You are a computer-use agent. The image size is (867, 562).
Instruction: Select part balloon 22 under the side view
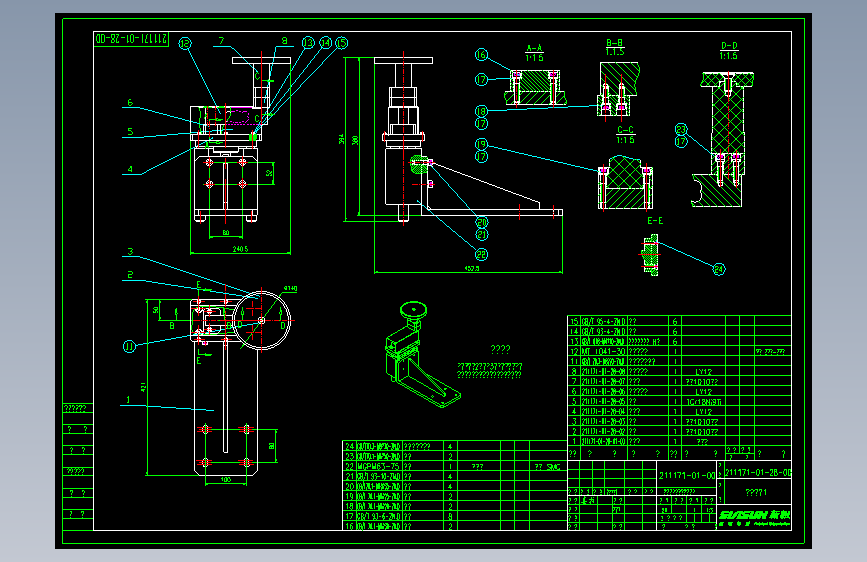tap(482, 254)
